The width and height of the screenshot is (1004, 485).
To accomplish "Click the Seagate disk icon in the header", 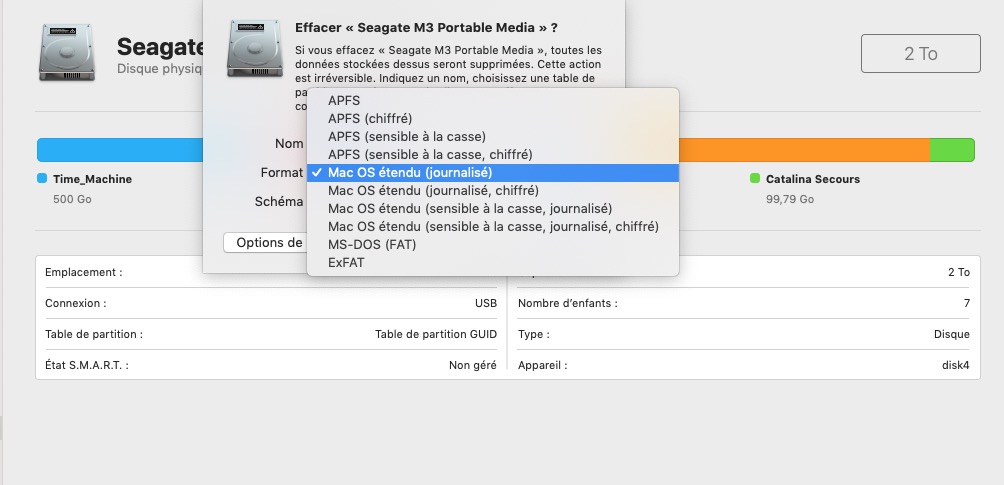I will click(68, 53).
